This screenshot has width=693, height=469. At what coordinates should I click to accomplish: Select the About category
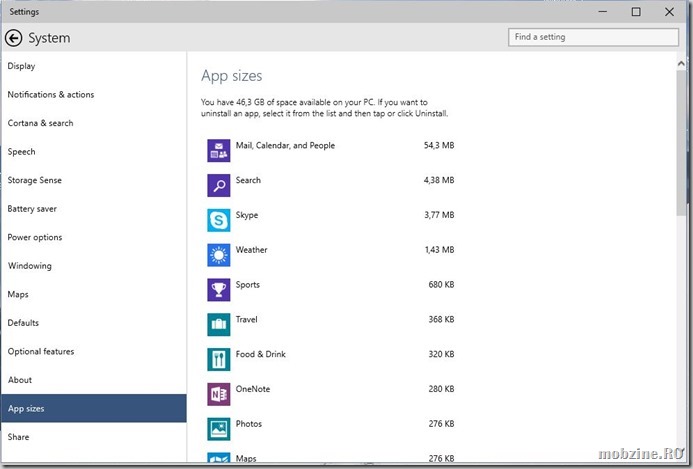click(x=93, y=380)
